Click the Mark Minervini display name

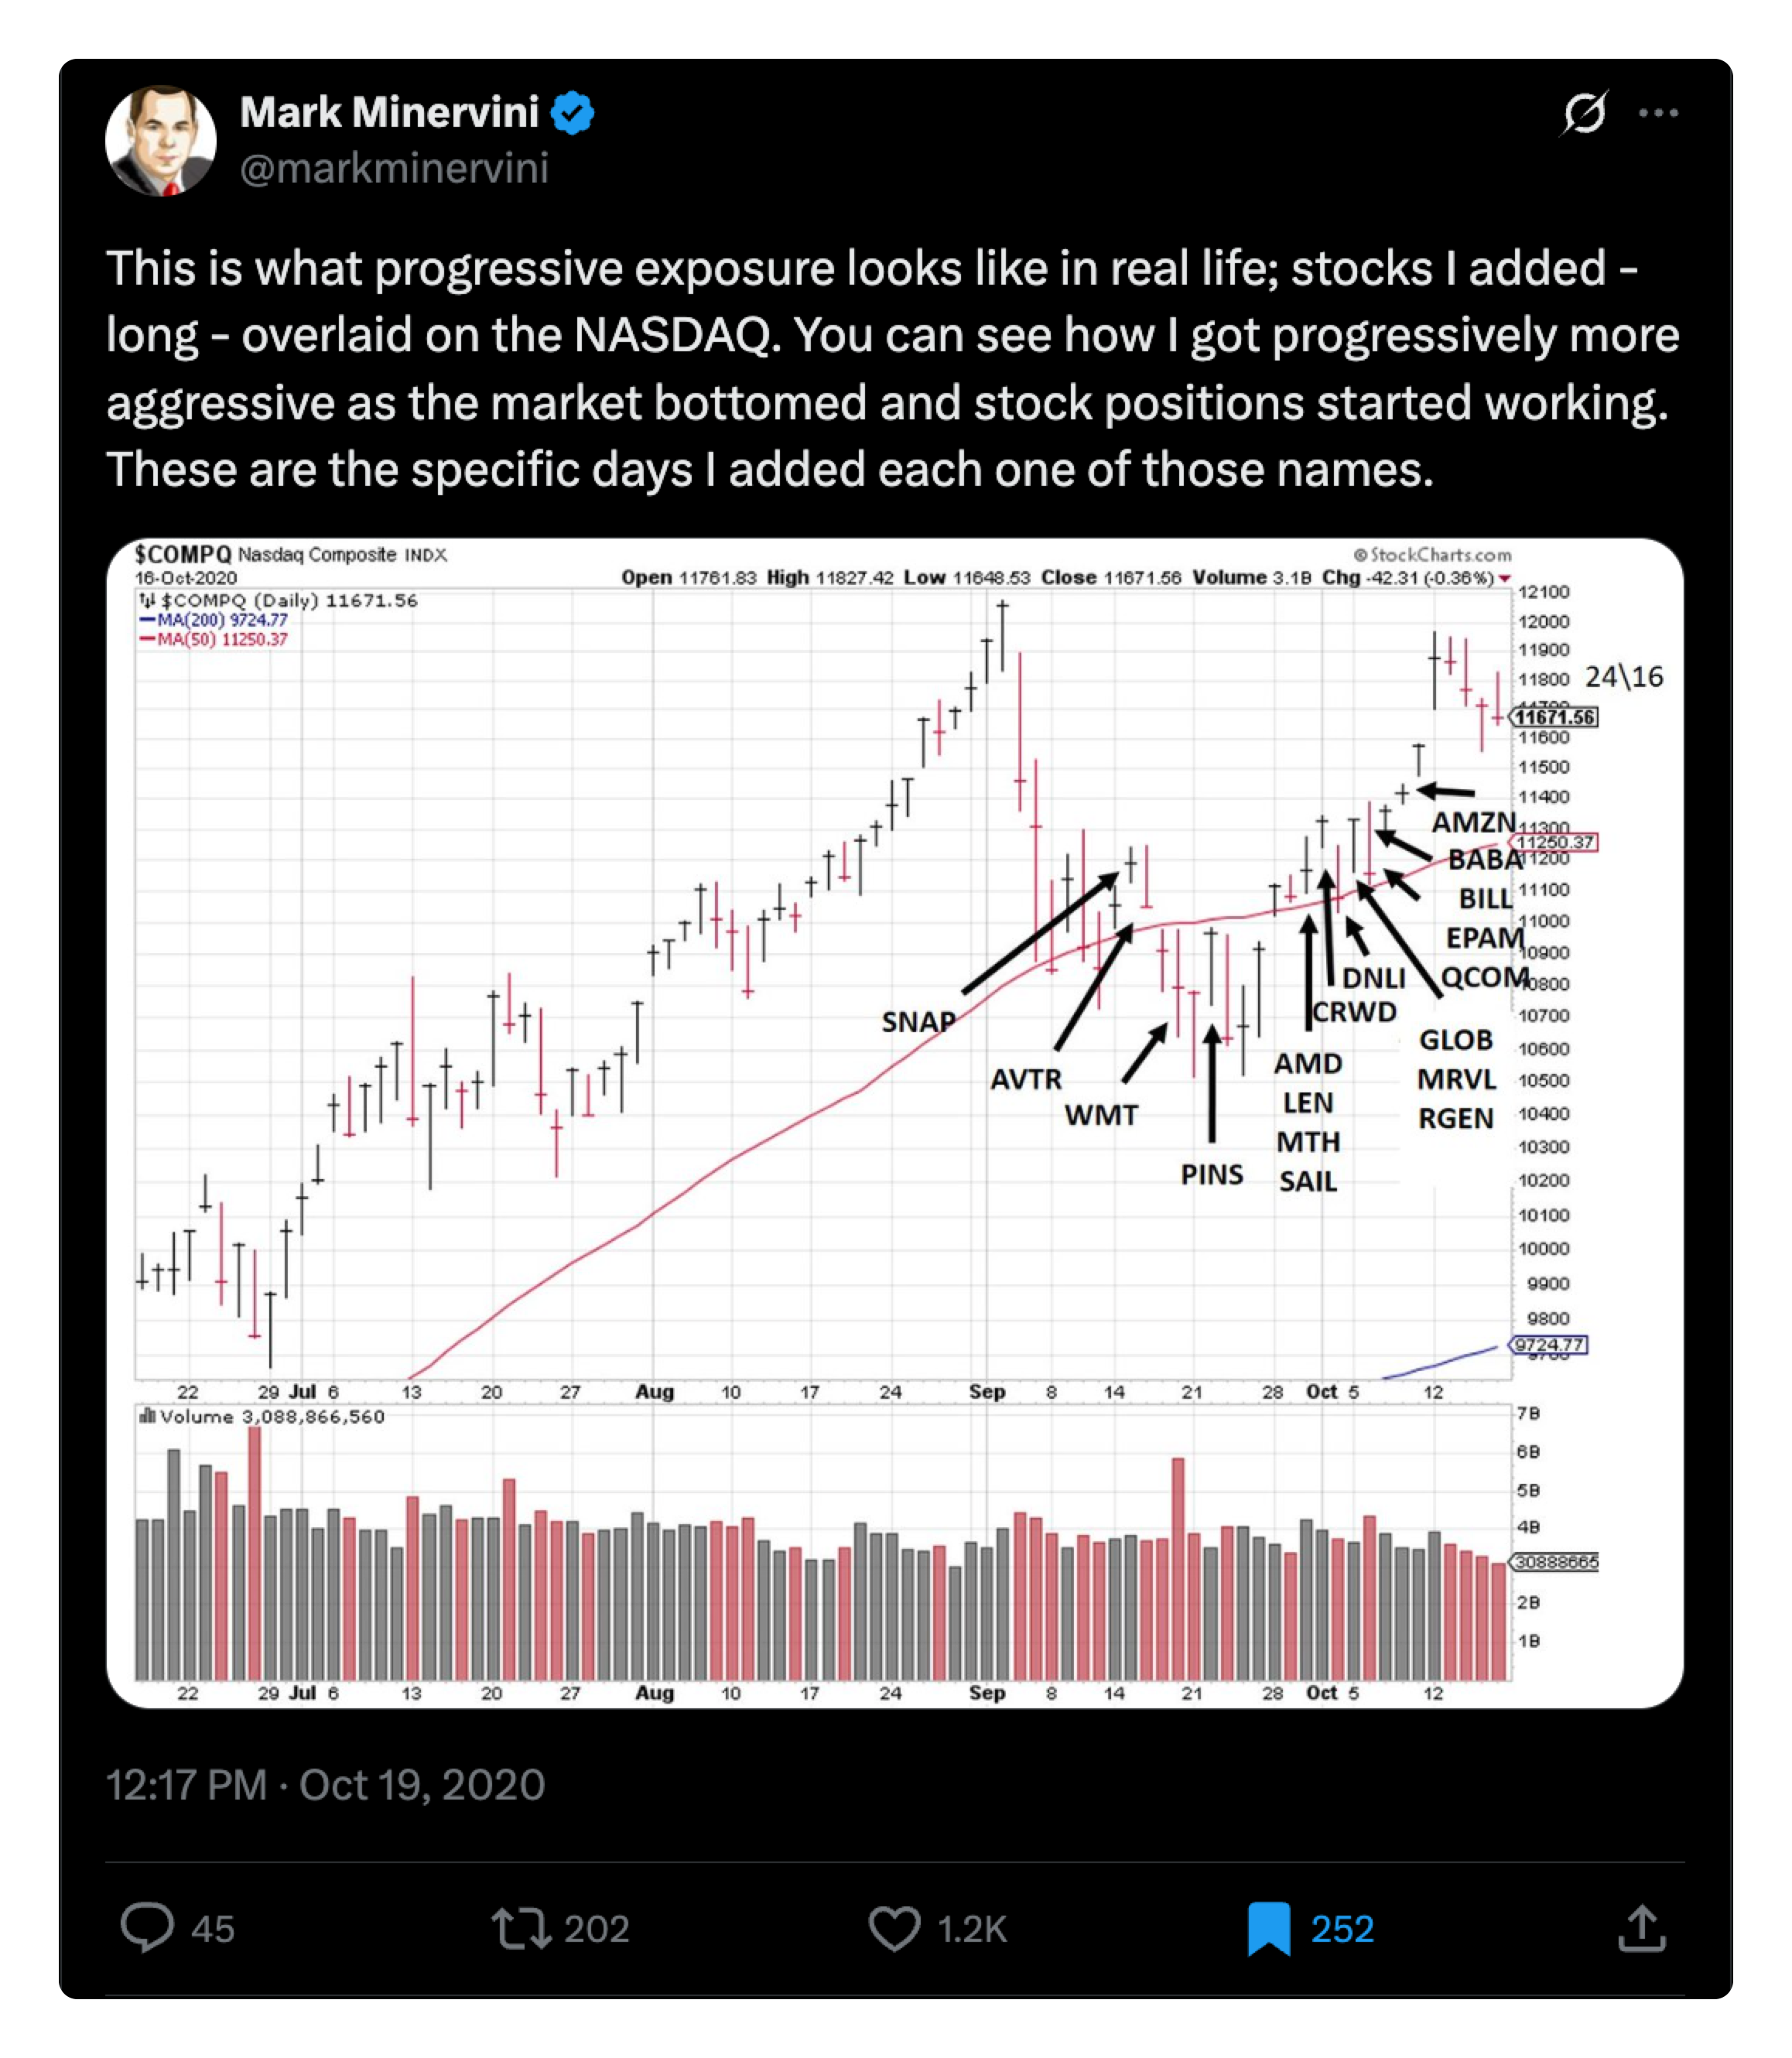coord(389,113)
